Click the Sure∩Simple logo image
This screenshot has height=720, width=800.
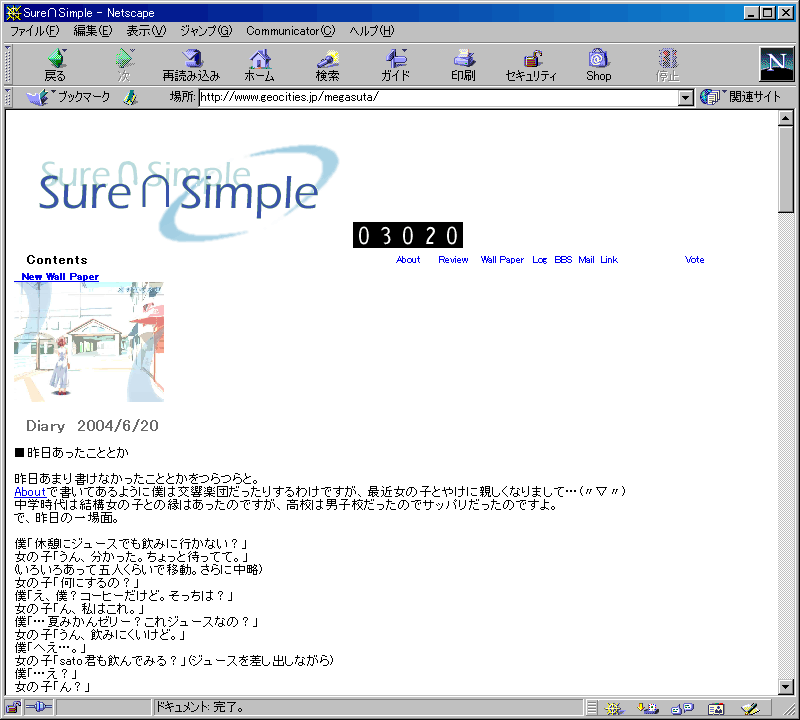point(189,193)
